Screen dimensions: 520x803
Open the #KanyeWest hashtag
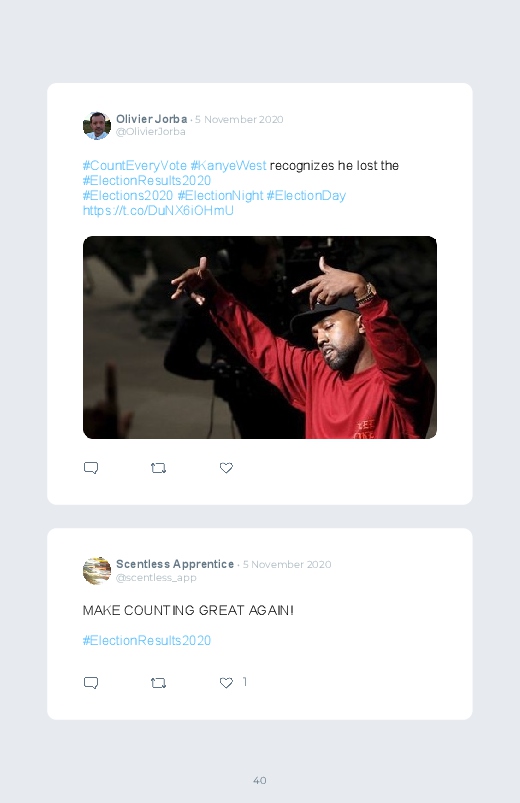pos(228,165)
